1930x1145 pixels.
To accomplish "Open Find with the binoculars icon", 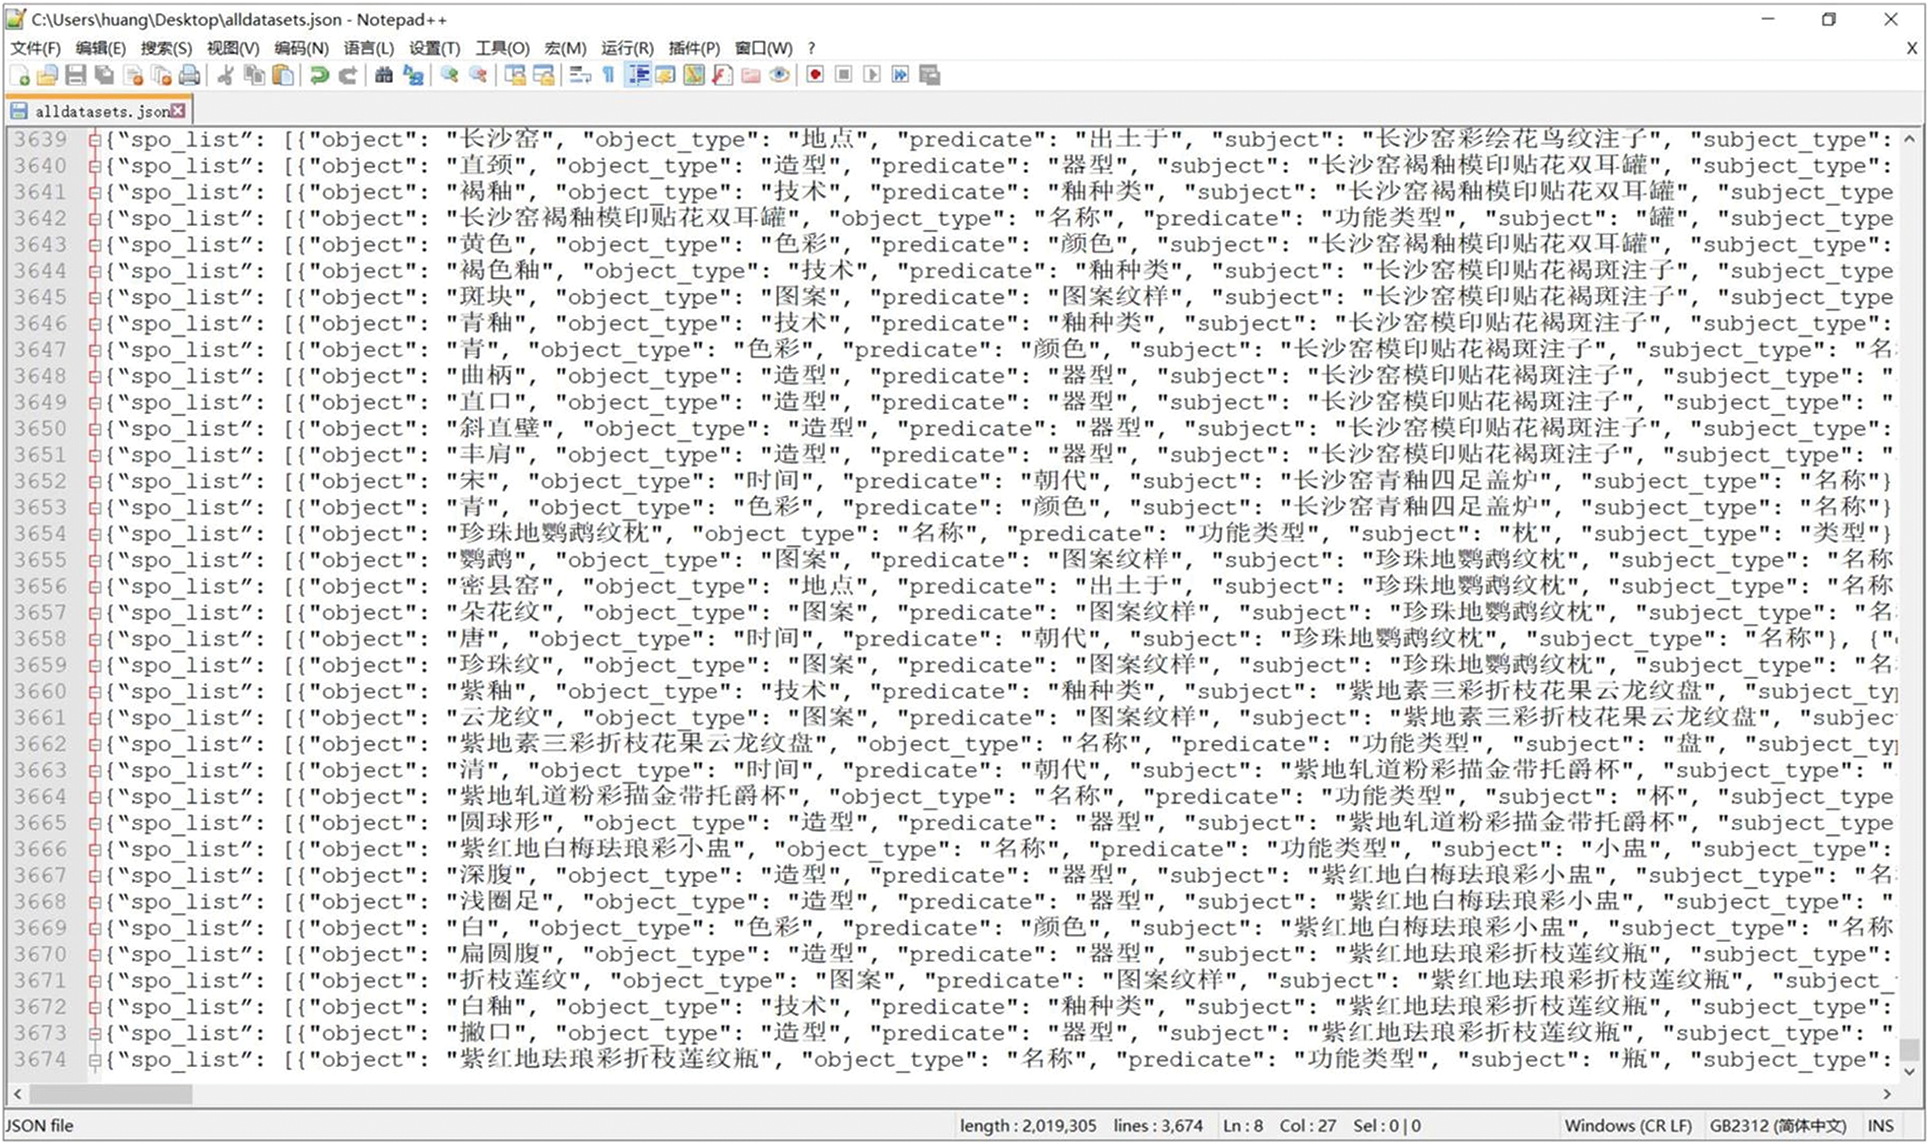I will click(384, 75).
